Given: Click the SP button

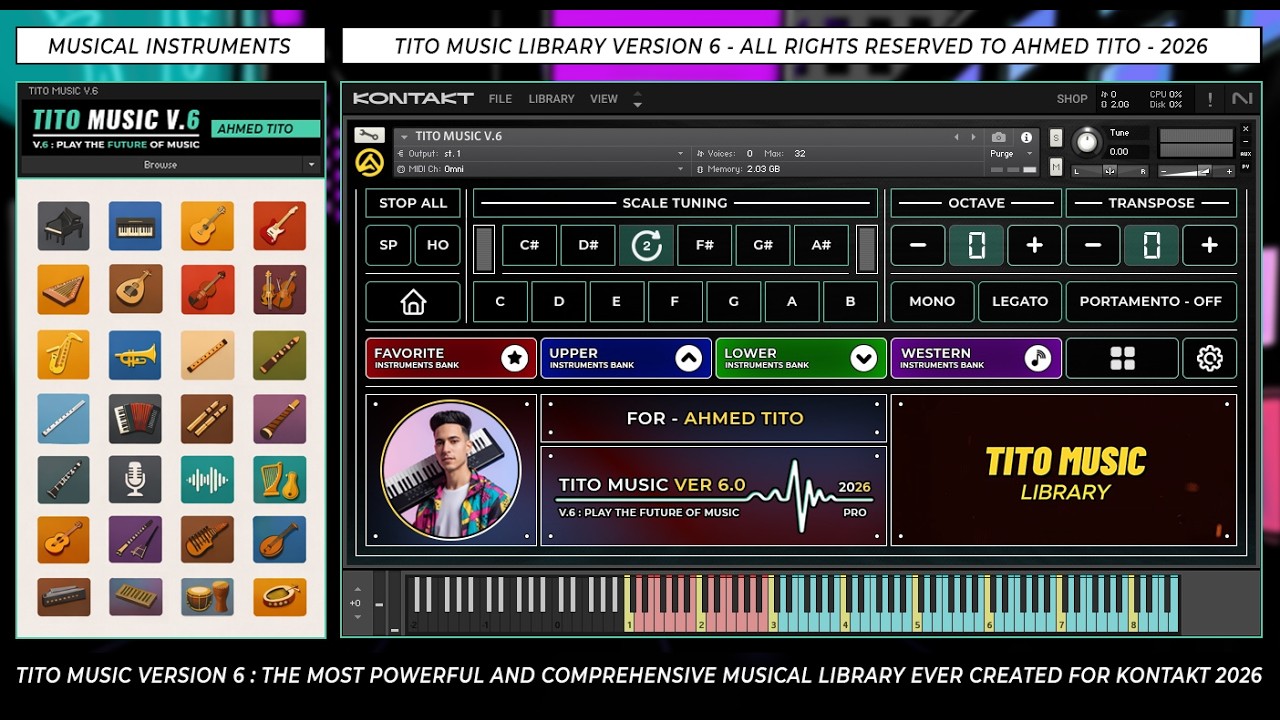Looking at the screenshot, I should (388, 245).
